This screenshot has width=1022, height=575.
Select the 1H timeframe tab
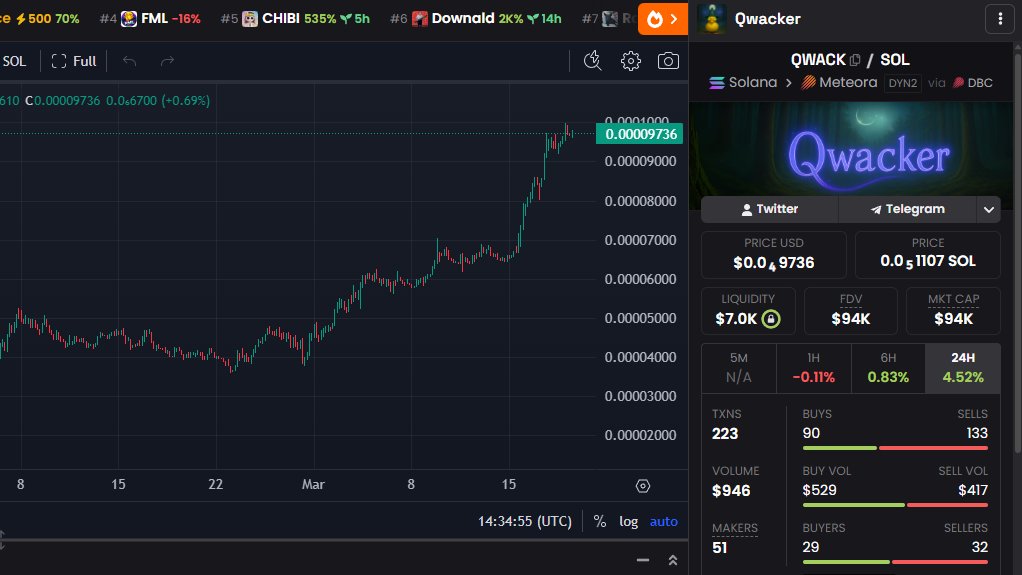813,368
